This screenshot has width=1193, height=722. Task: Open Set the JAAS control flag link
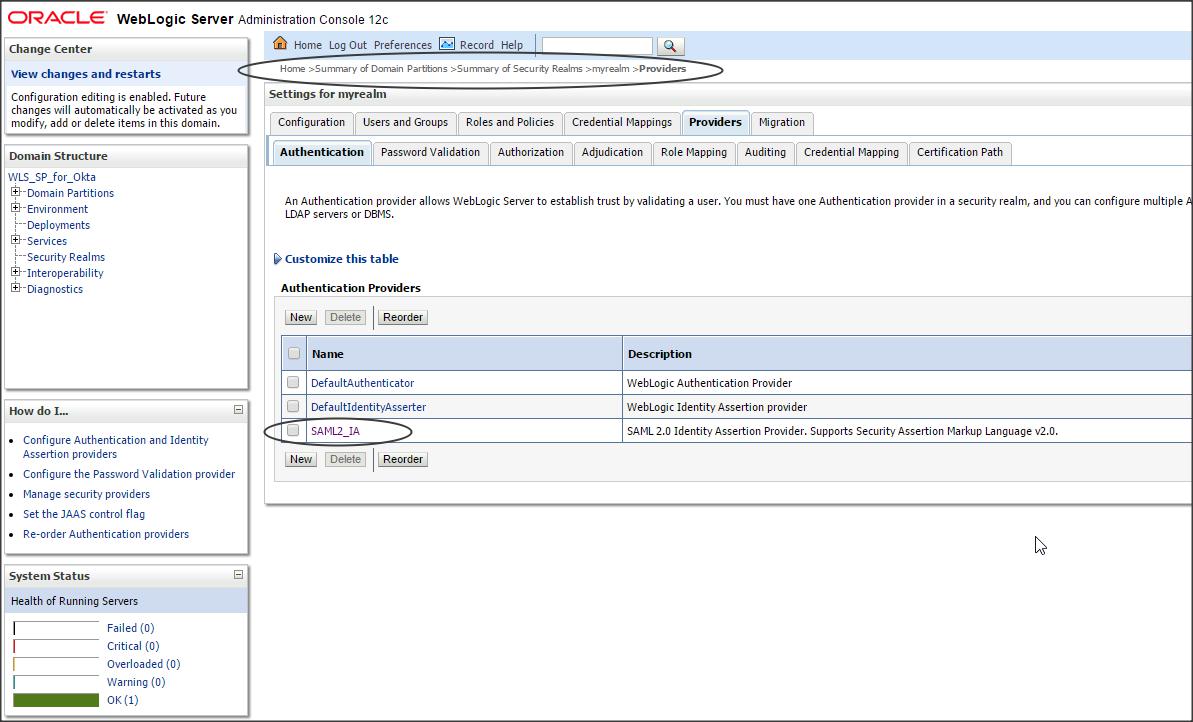click(x=84, y=514)
